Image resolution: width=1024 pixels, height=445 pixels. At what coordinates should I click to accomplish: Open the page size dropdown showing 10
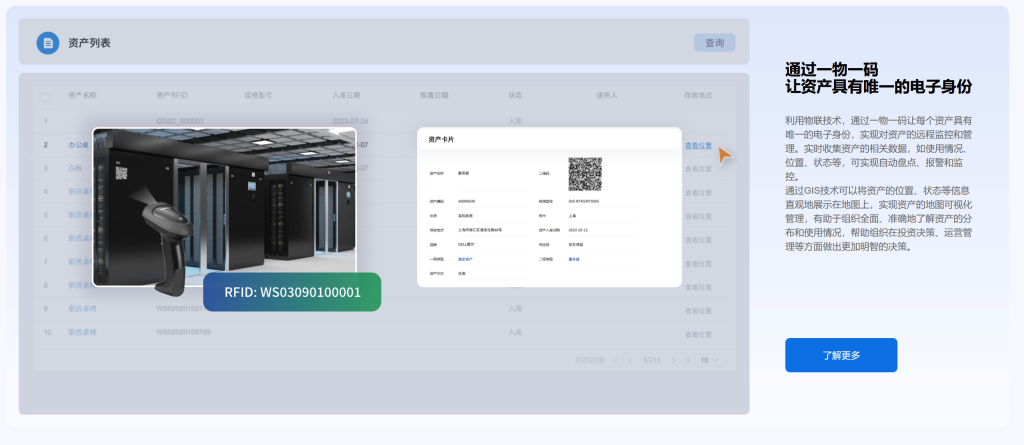[x=708, y=360]
